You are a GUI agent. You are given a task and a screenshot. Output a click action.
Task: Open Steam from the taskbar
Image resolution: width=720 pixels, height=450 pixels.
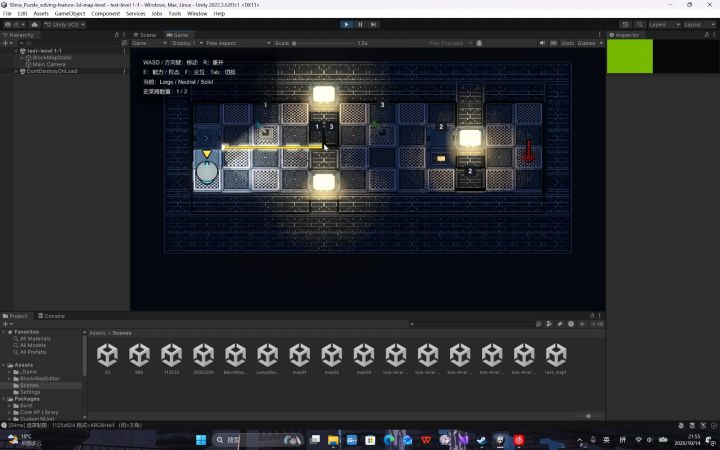coord(481,440)
